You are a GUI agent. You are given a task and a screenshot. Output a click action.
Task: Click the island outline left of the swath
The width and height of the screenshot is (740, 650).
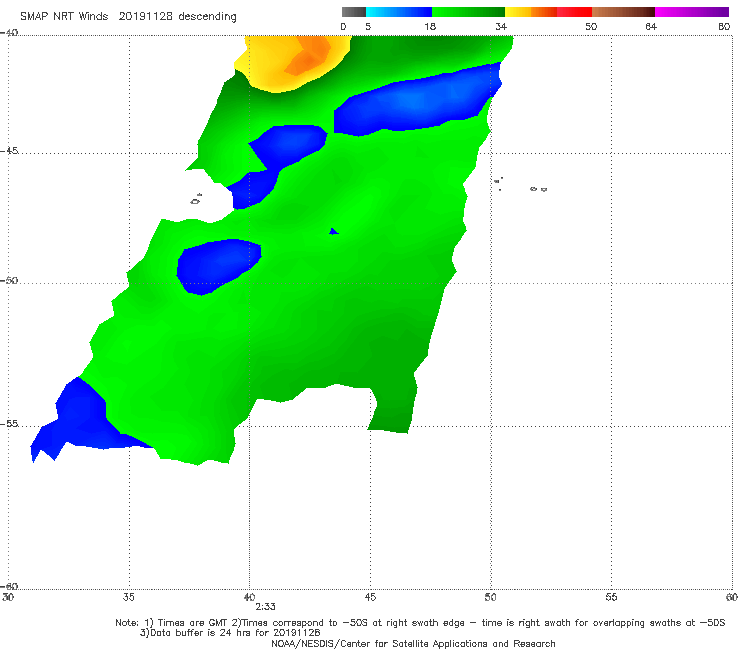point(196,199)
